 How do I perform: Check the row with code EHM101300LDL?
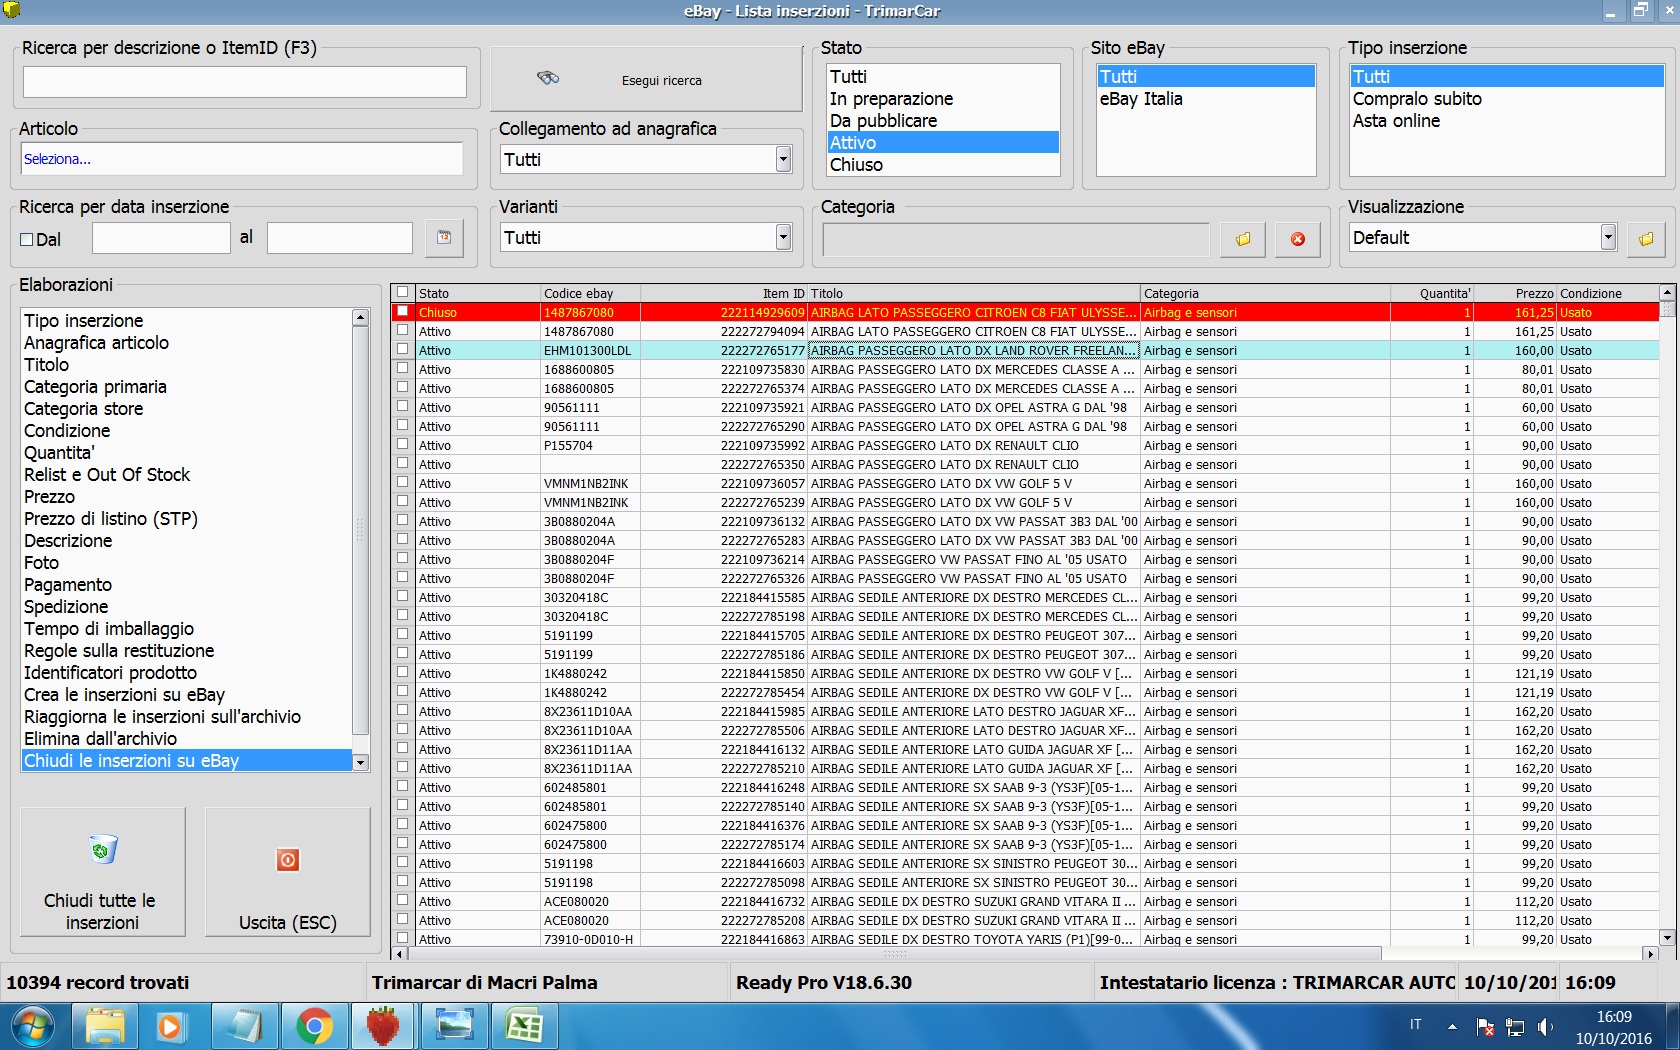tap(402, 350)
